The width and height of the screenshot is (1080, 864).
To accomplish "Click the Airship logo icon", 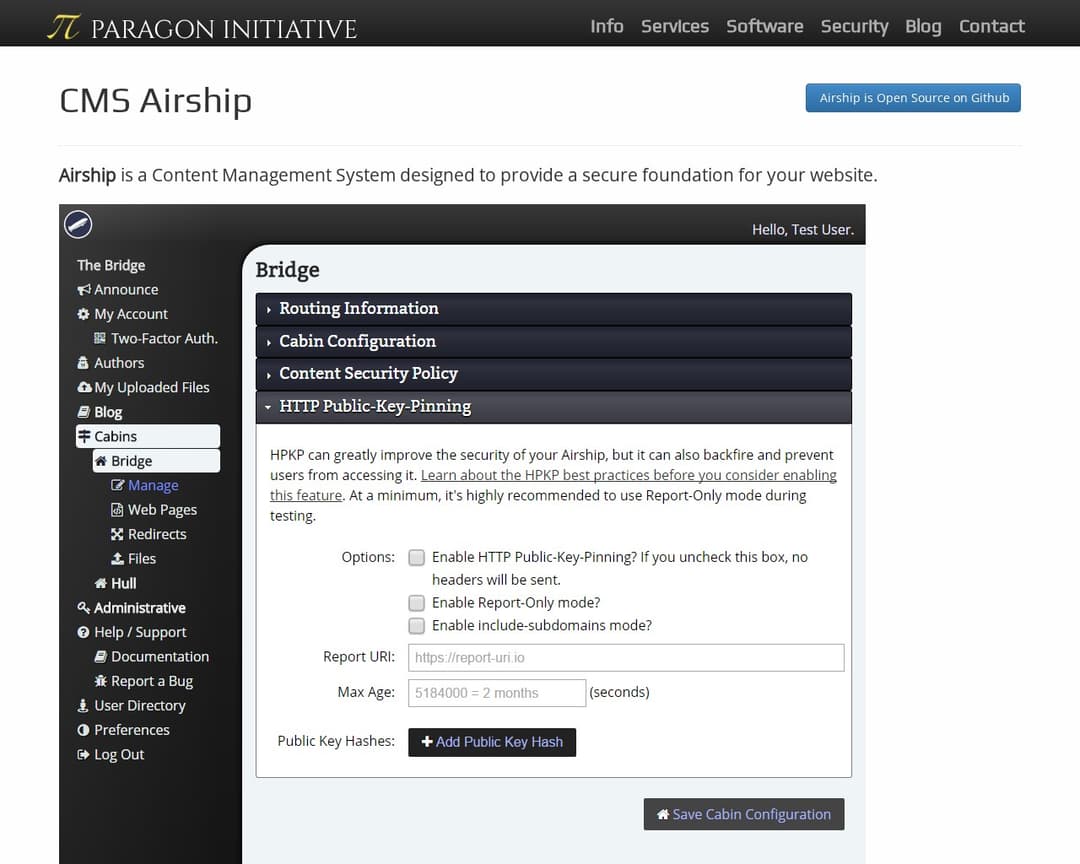I will (x=78, y=225).
